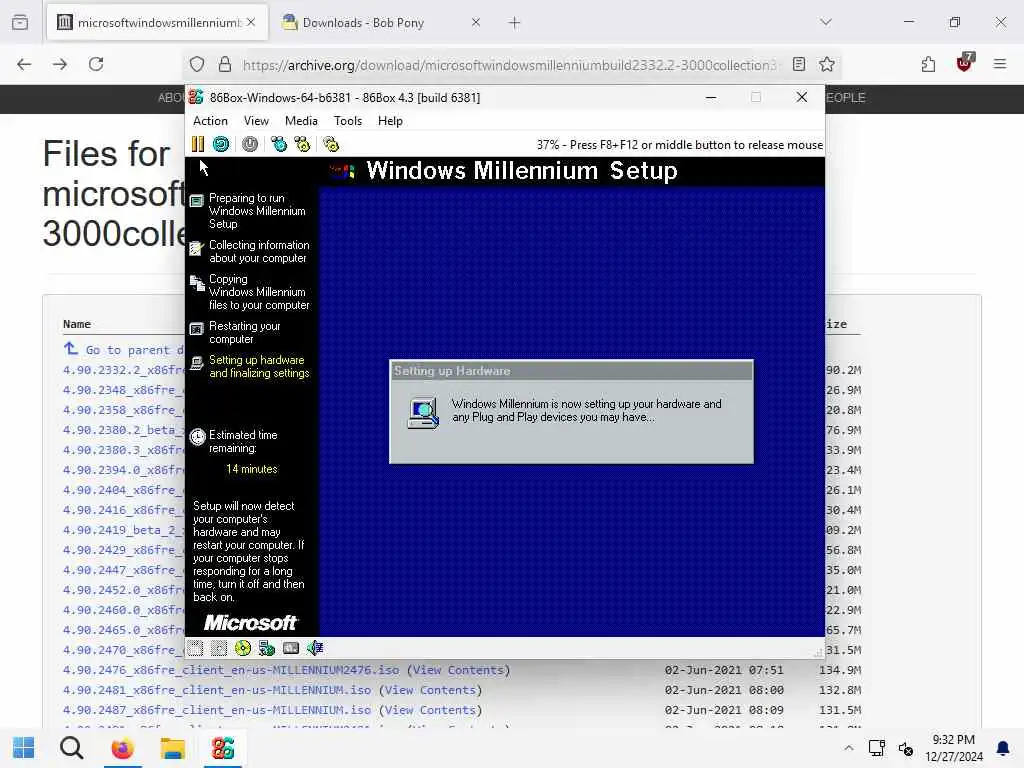The height and width of the screenshot is (768, 1024).
Task: Click the tray volume icon
Action: 905,748
